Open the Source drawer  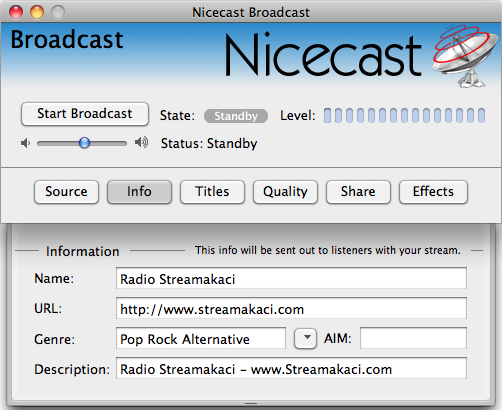tap(66, 192)
